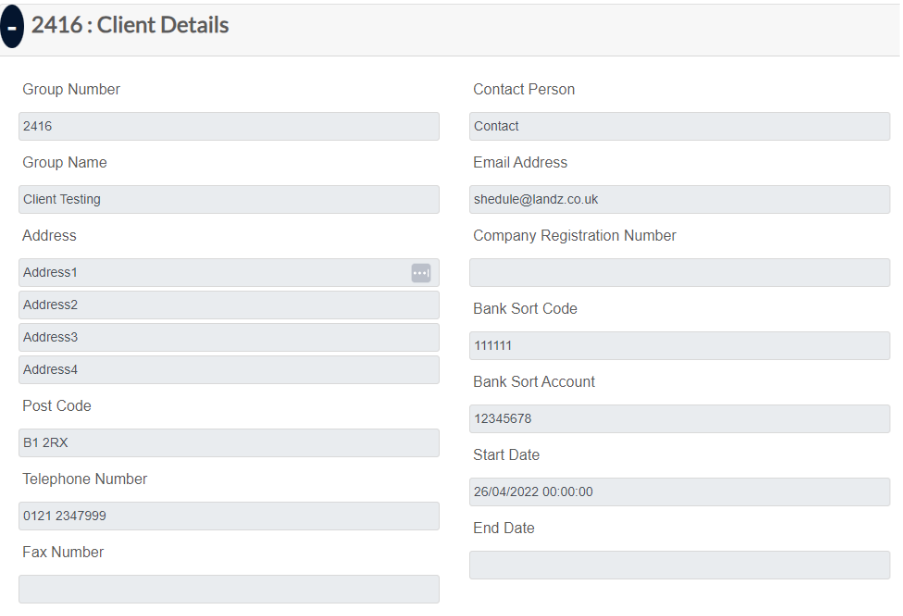Click the empty Company Registration Number field
Image resolution: width=903 pixels, height=616 pixels.
[x=679, y=273]
